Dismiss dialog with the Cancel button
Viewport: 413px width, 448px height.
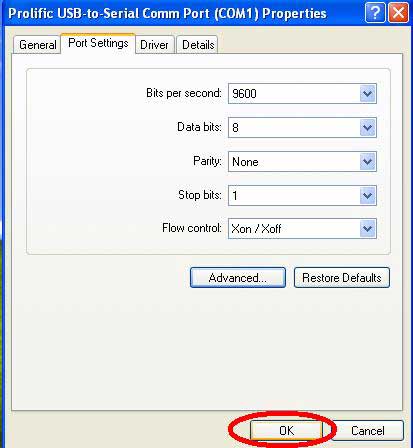coord(368,430)
